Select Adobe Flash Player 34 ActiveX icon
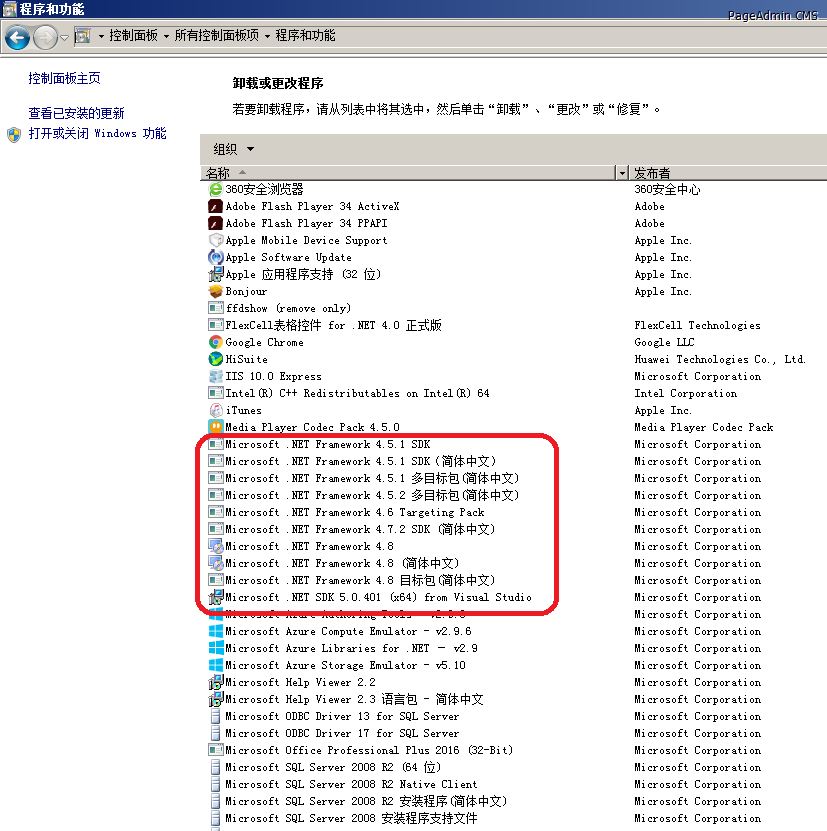Screen dimensions: 827x831 pyautogui.click(x=215, y=207)
